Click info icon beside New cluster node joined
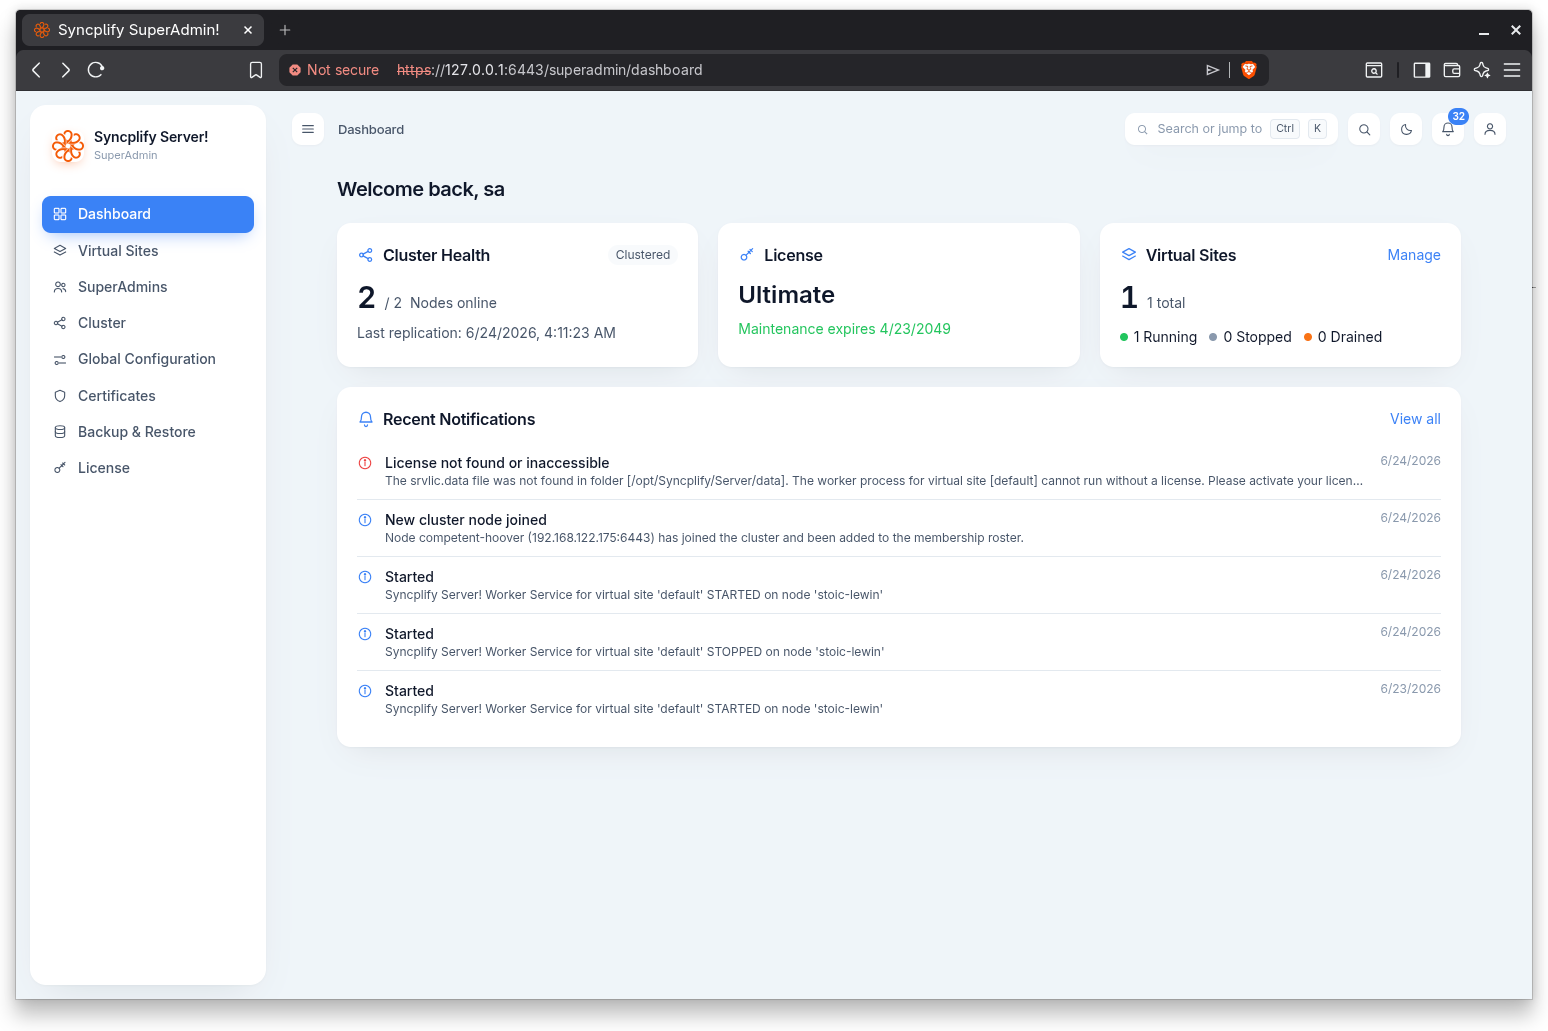This screenshot has width=1548, height=1031. point(365,520)
